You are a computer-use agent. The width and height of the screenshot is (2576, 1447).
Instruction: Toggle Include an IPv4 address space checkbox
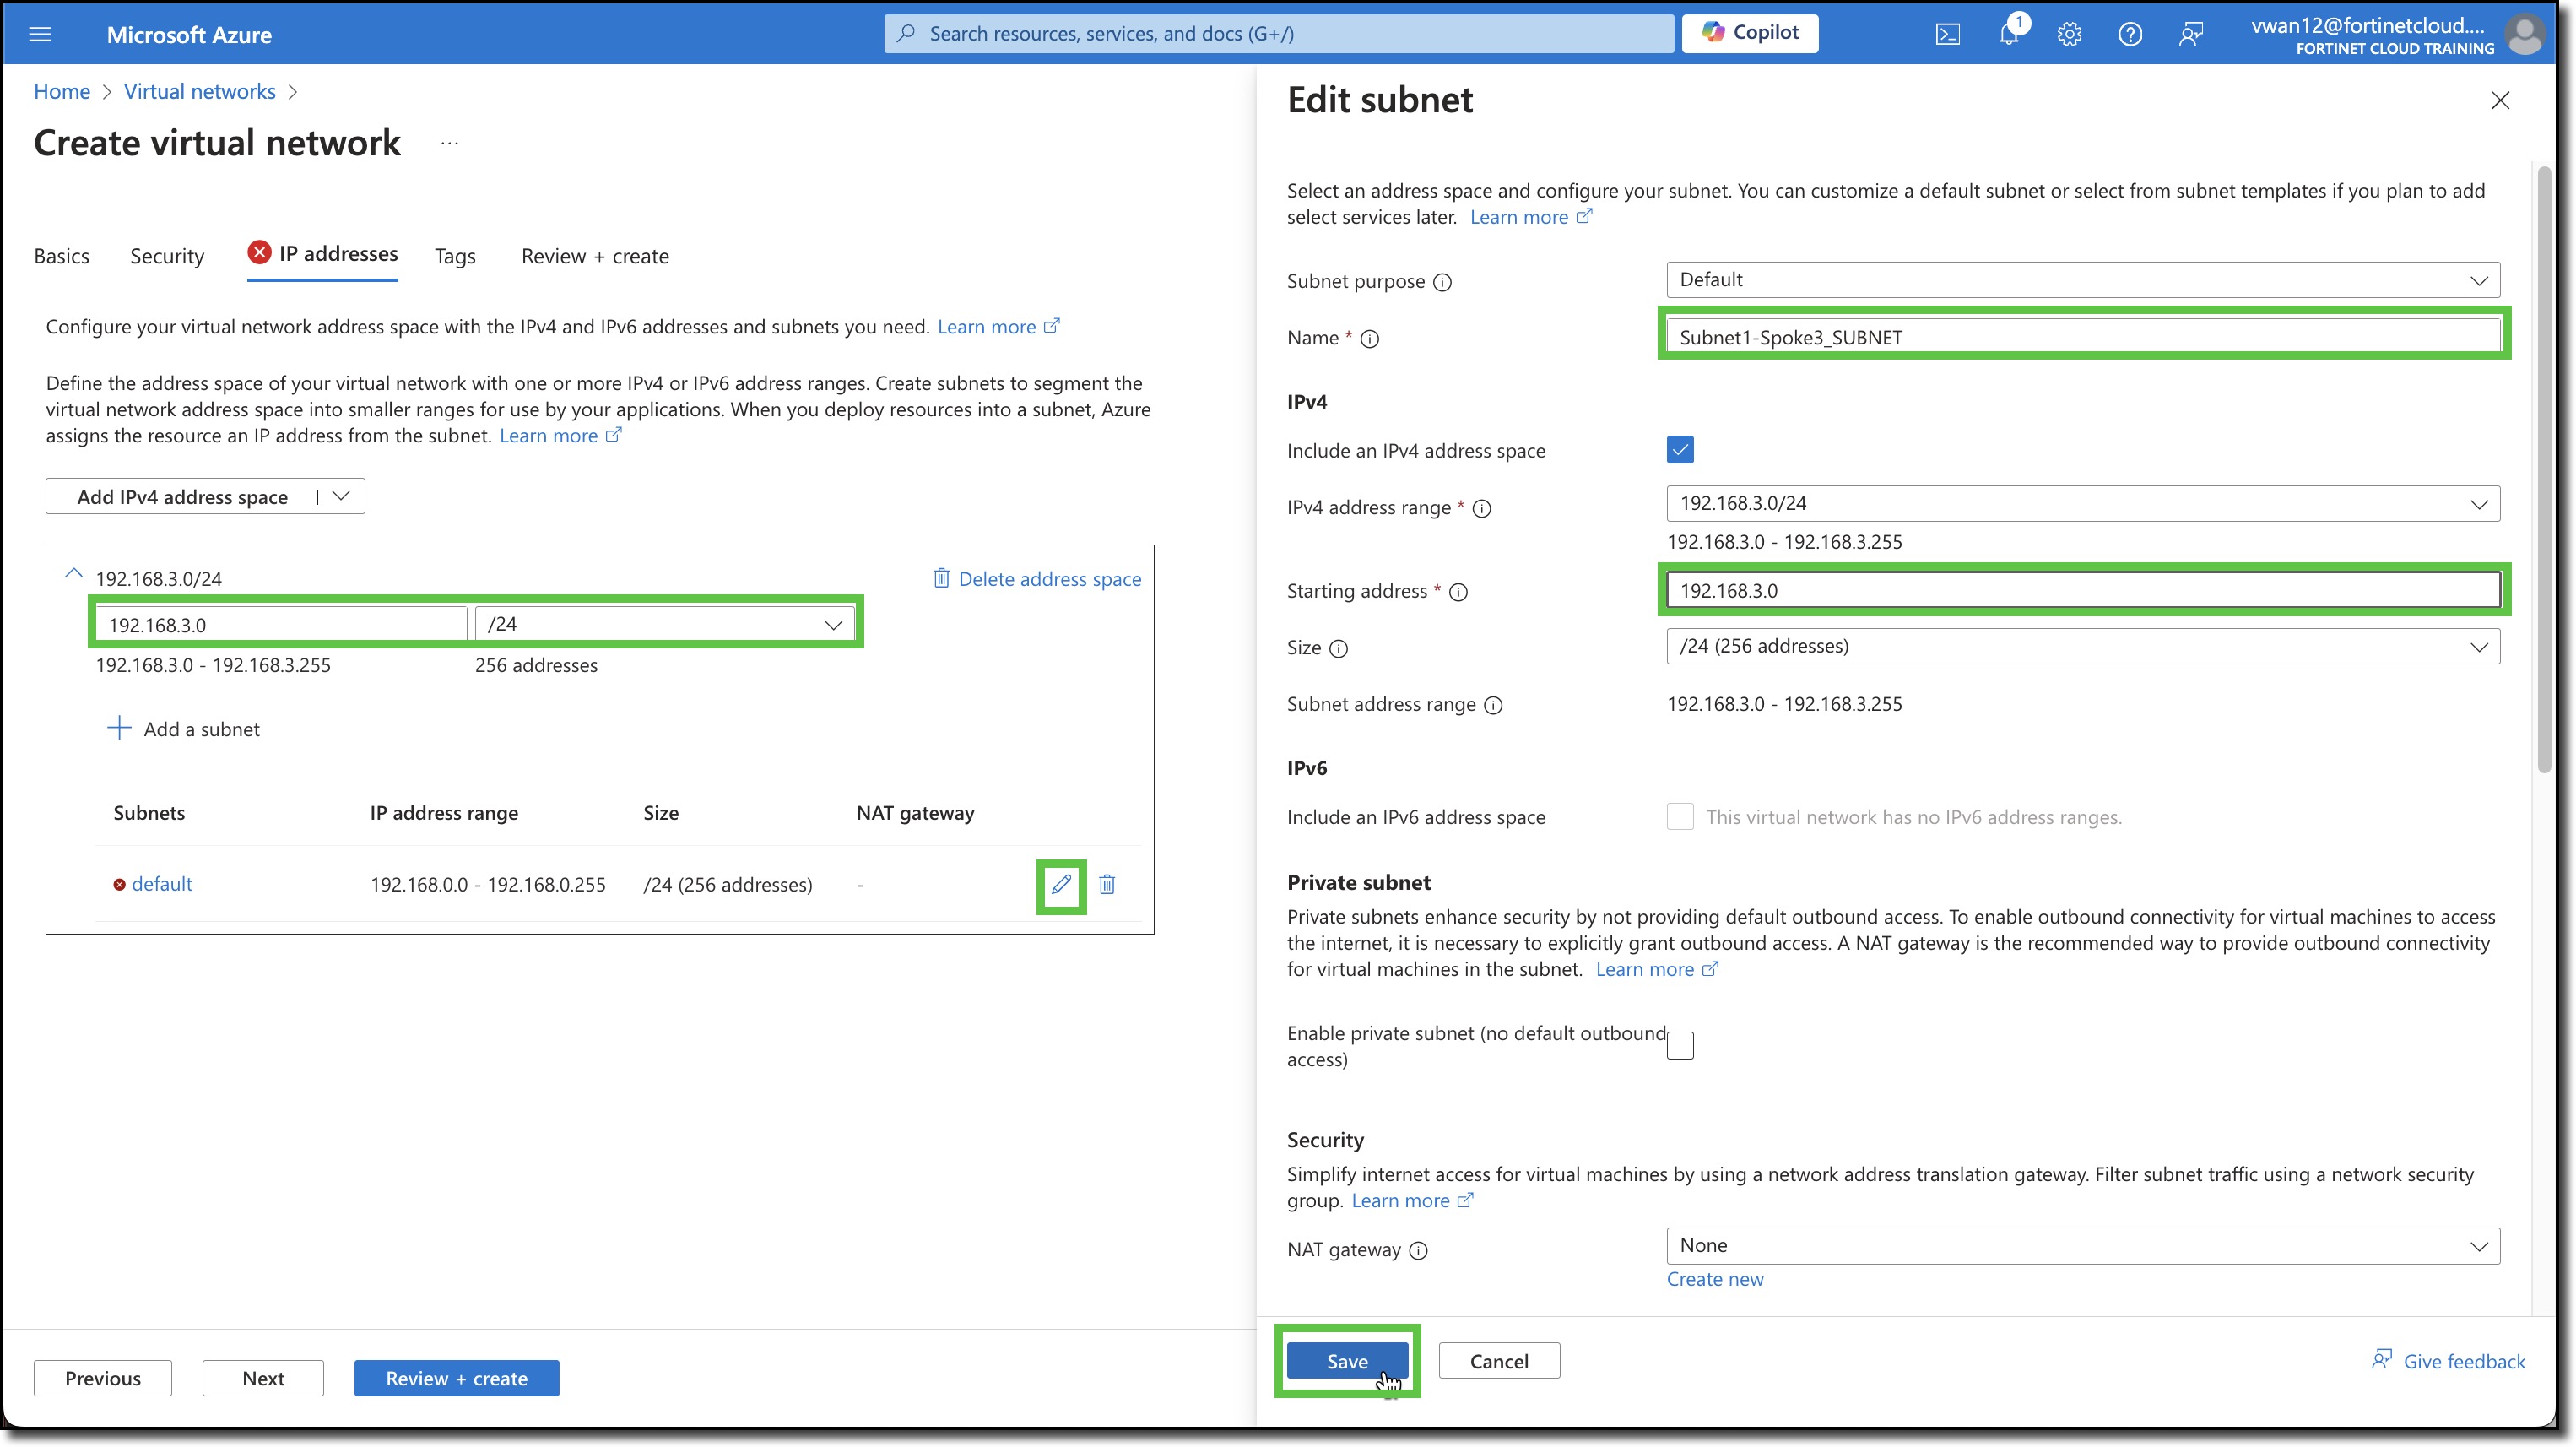(1680, 450)
